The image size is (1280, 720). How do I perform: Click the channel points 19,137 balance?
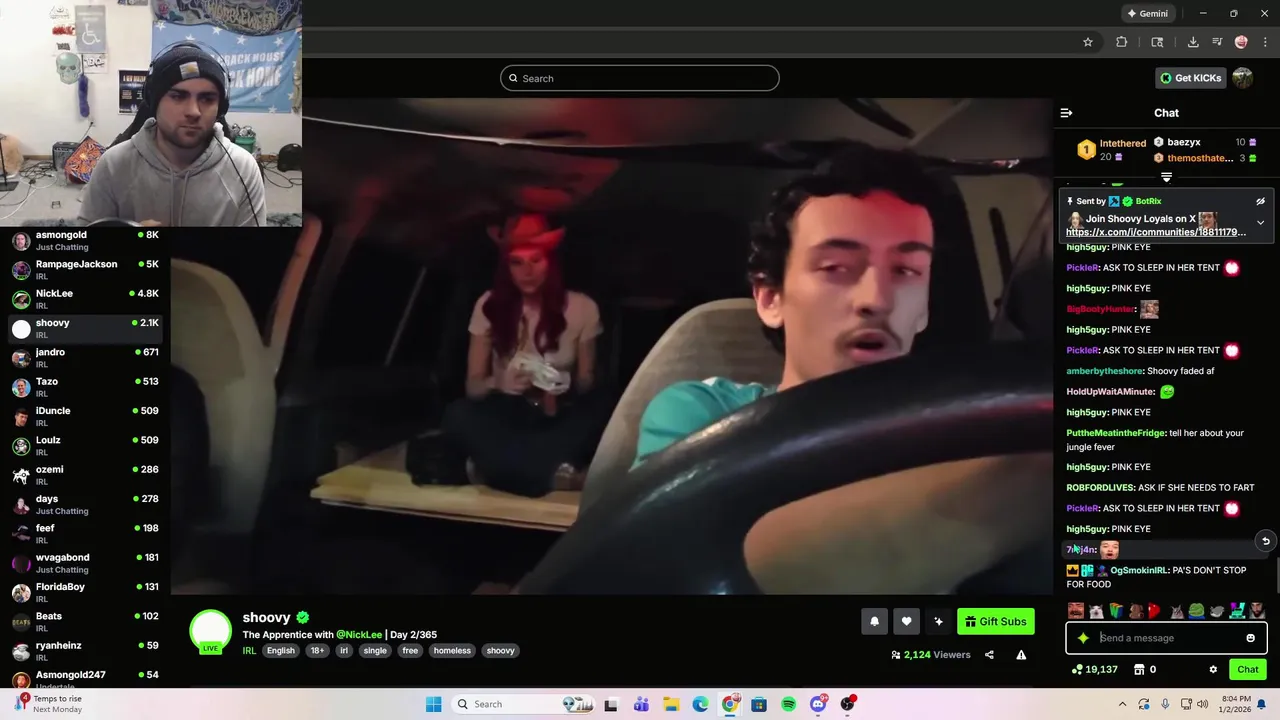click(x=1094, y=670)
